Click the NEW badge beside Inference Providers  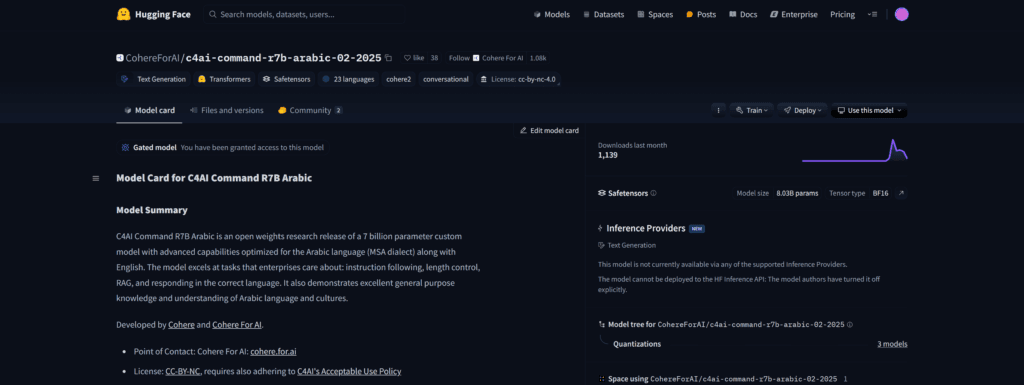(x=697, y=229)
